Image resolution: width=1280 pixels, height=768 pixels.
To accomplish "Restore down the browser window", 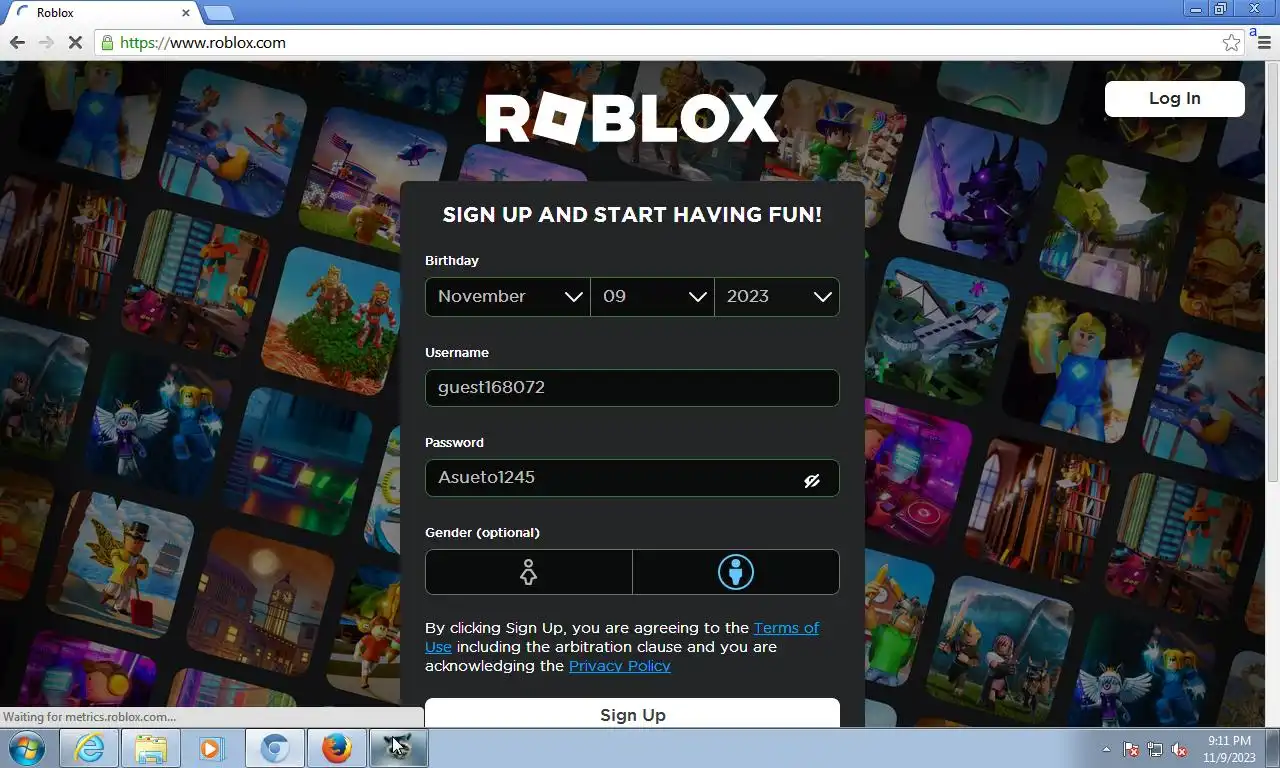I will click(x=1220, y=9).
